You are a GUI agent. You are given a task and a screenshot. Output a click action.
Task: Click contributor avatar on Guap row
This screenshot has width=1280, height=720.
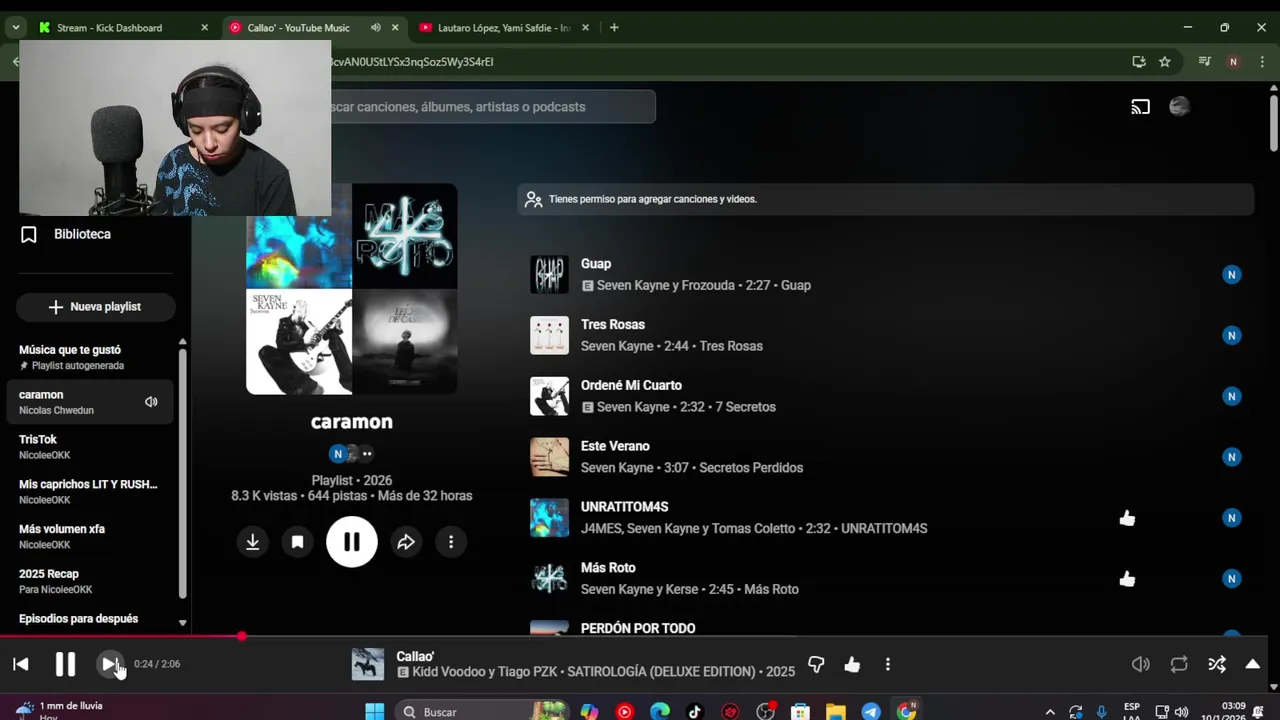[1232, 275]
